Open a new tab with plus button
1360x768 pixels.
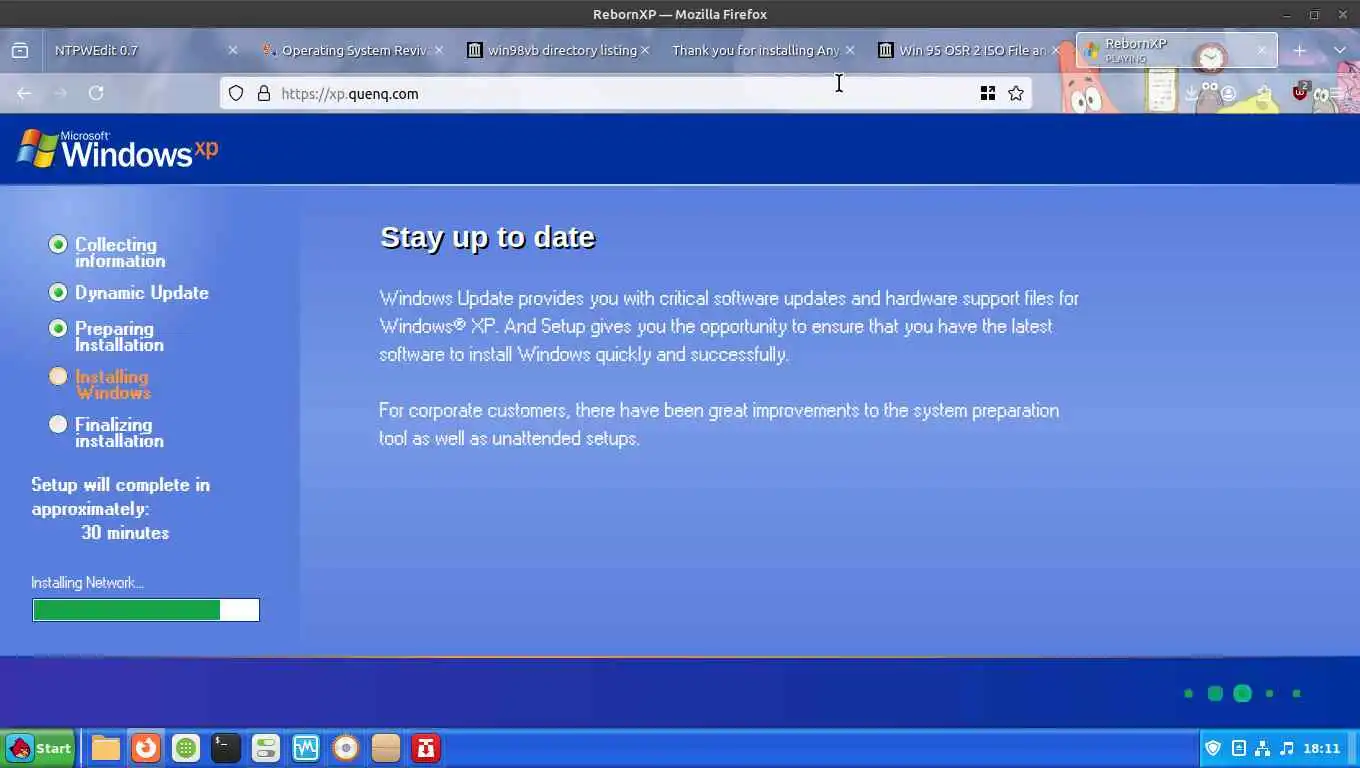pos(1299,50)
